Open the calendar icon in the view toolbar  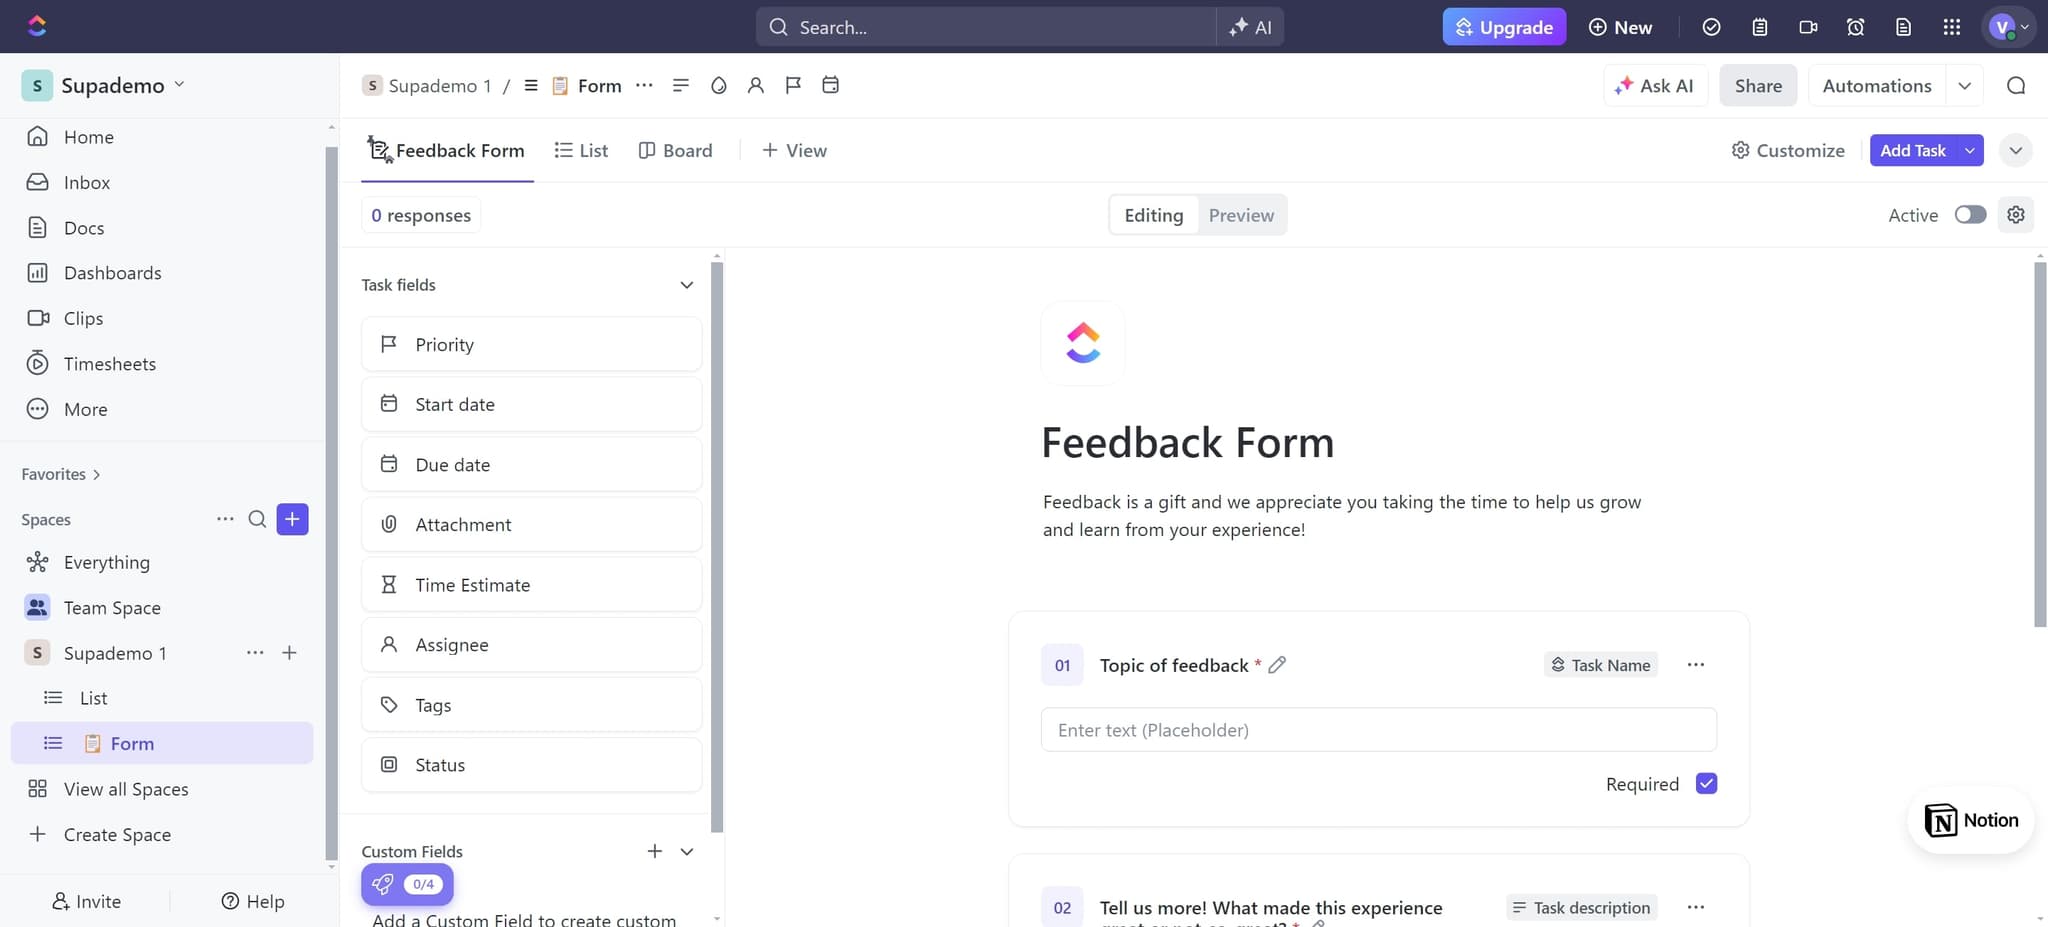830,86
